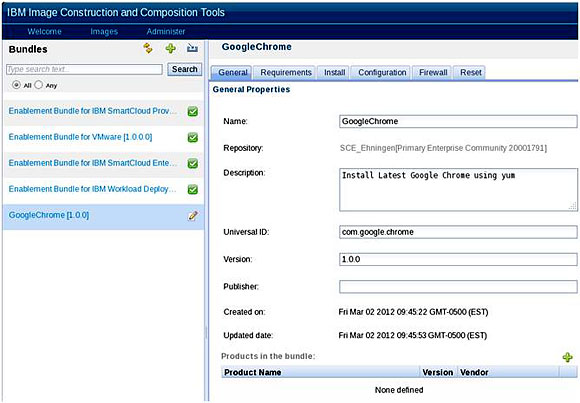
Task: Click green check icon for SmartCloud Prov bundle
Action: [192, 111]
